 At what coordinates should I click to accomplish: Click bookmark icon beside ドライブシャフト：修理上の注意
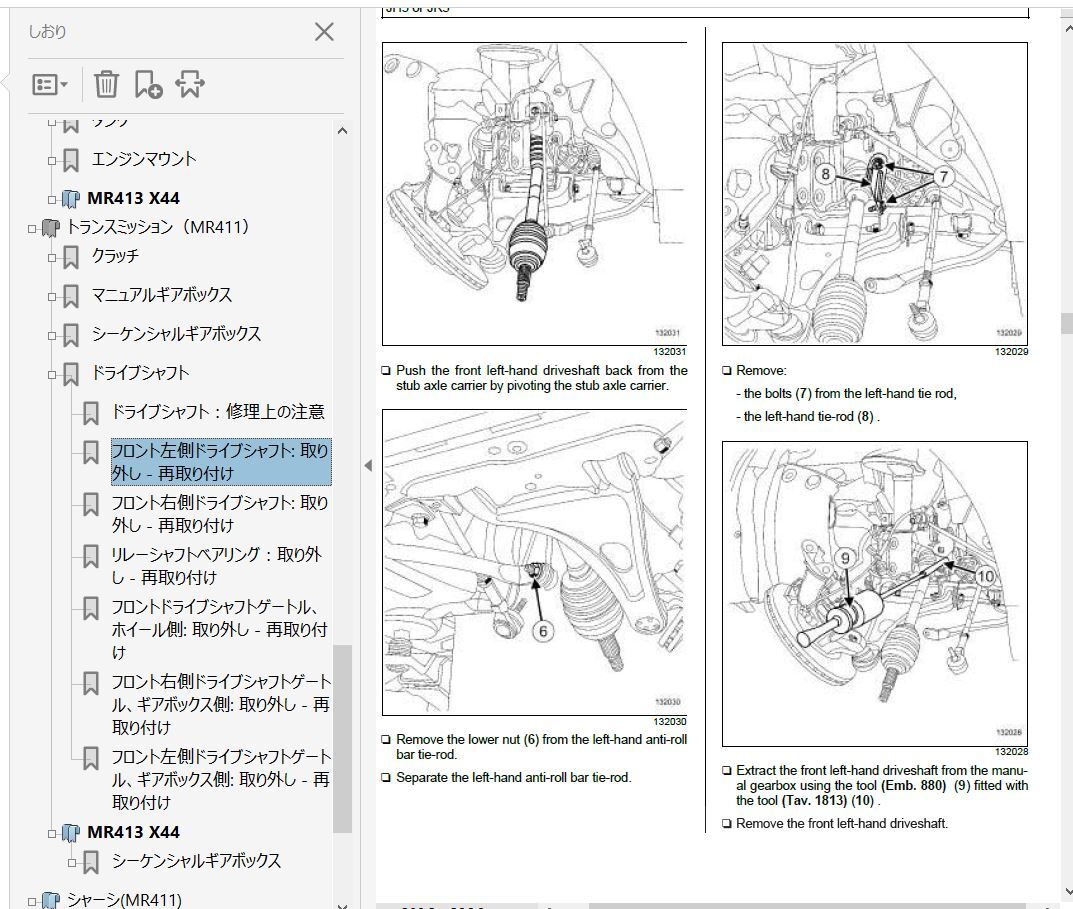[90, 413]
